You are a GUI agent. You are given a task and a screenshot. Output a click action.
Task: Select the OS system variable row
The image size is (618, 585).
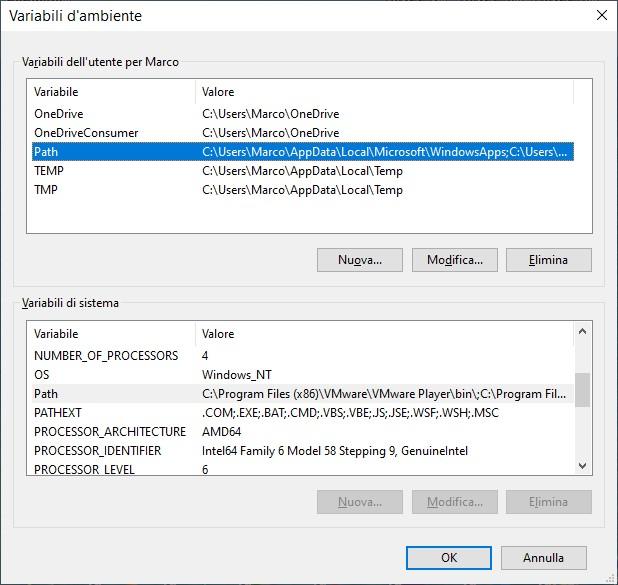click(42, 375)
